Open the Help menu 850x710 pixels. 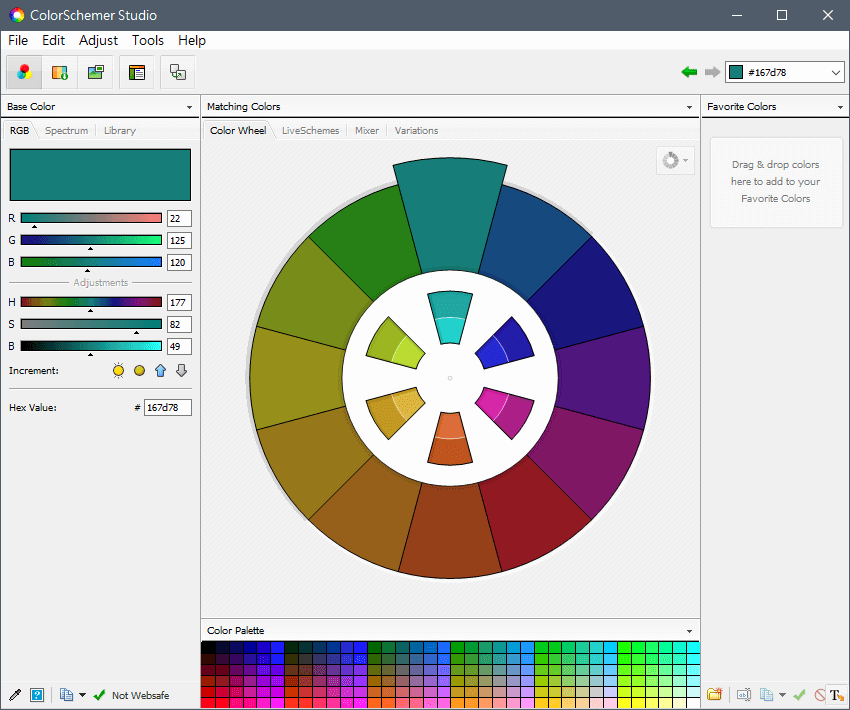pos(192,40)
